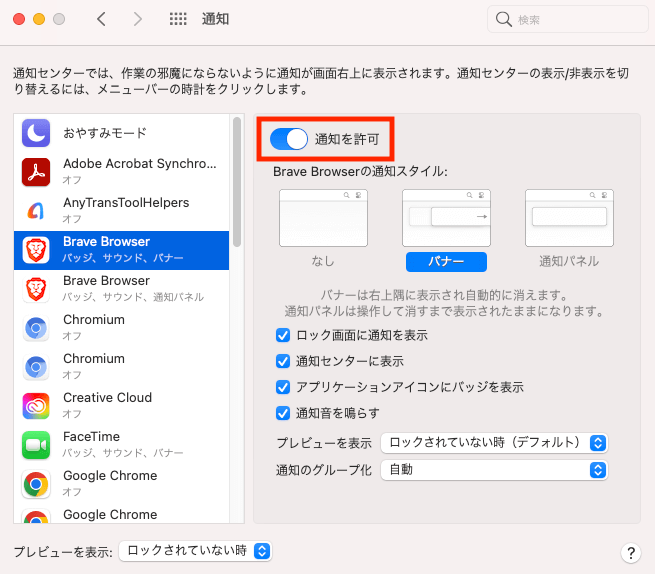Viewport: 655px width, 574px height.
Task: Select the blue バナー style button
Action: coord(446,262)
